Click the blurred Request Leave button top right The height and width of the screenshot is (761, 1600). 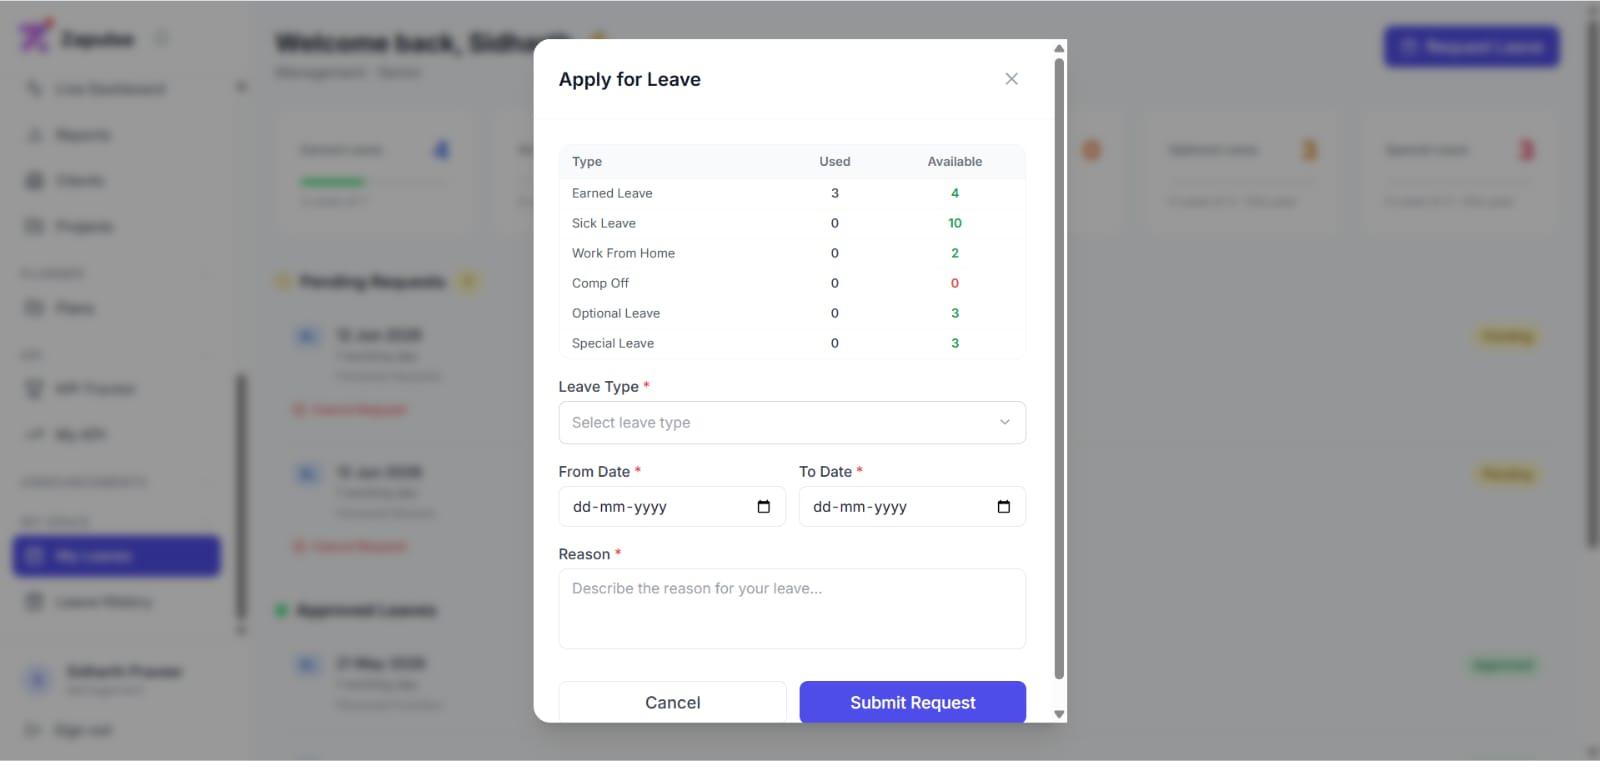1471,47
